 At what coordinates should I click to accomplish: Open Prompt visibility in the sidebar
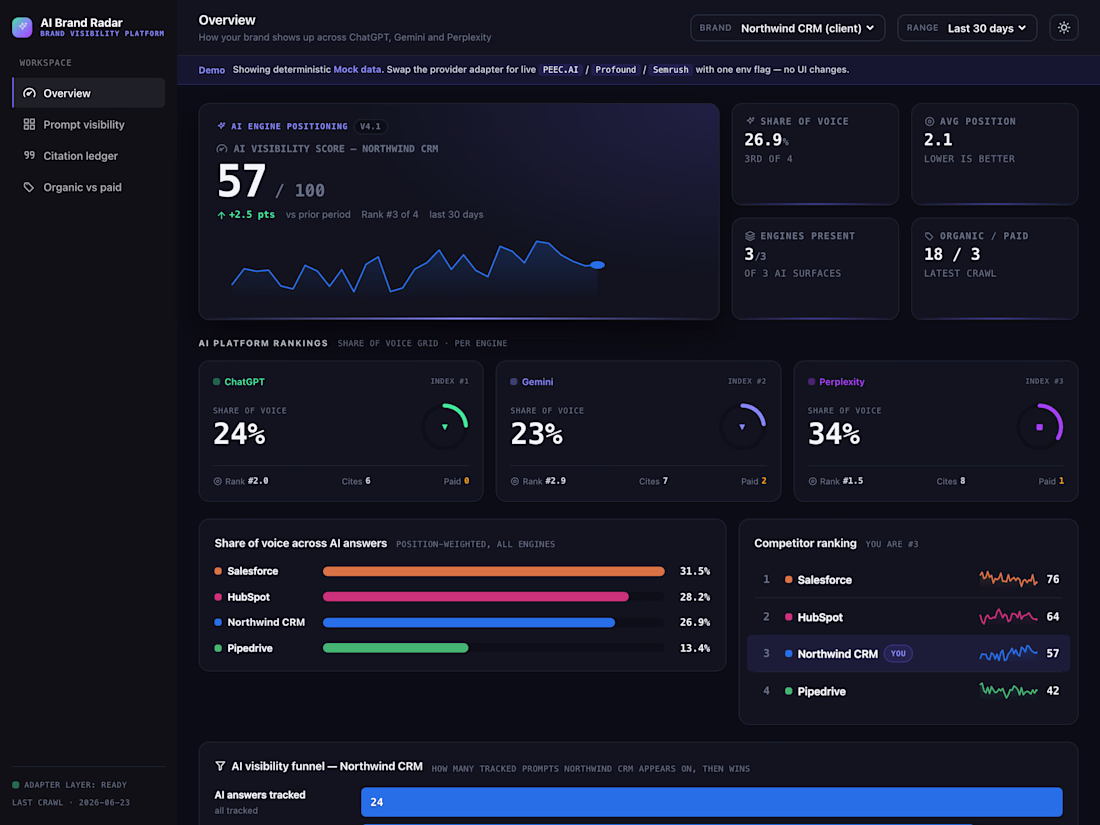(x=89, y=124)
